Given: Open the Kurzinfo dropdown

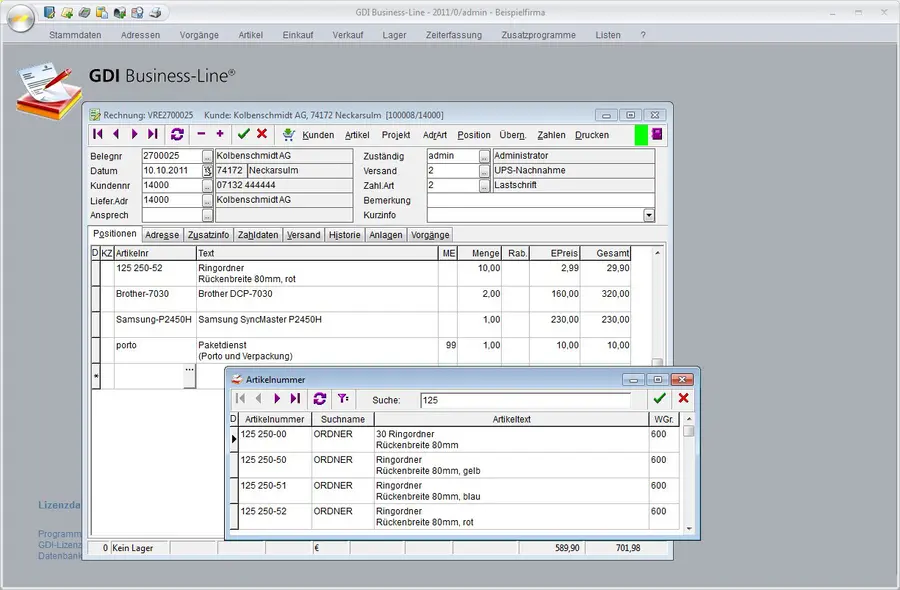Looking at the screenshot, I should (648, 215).
